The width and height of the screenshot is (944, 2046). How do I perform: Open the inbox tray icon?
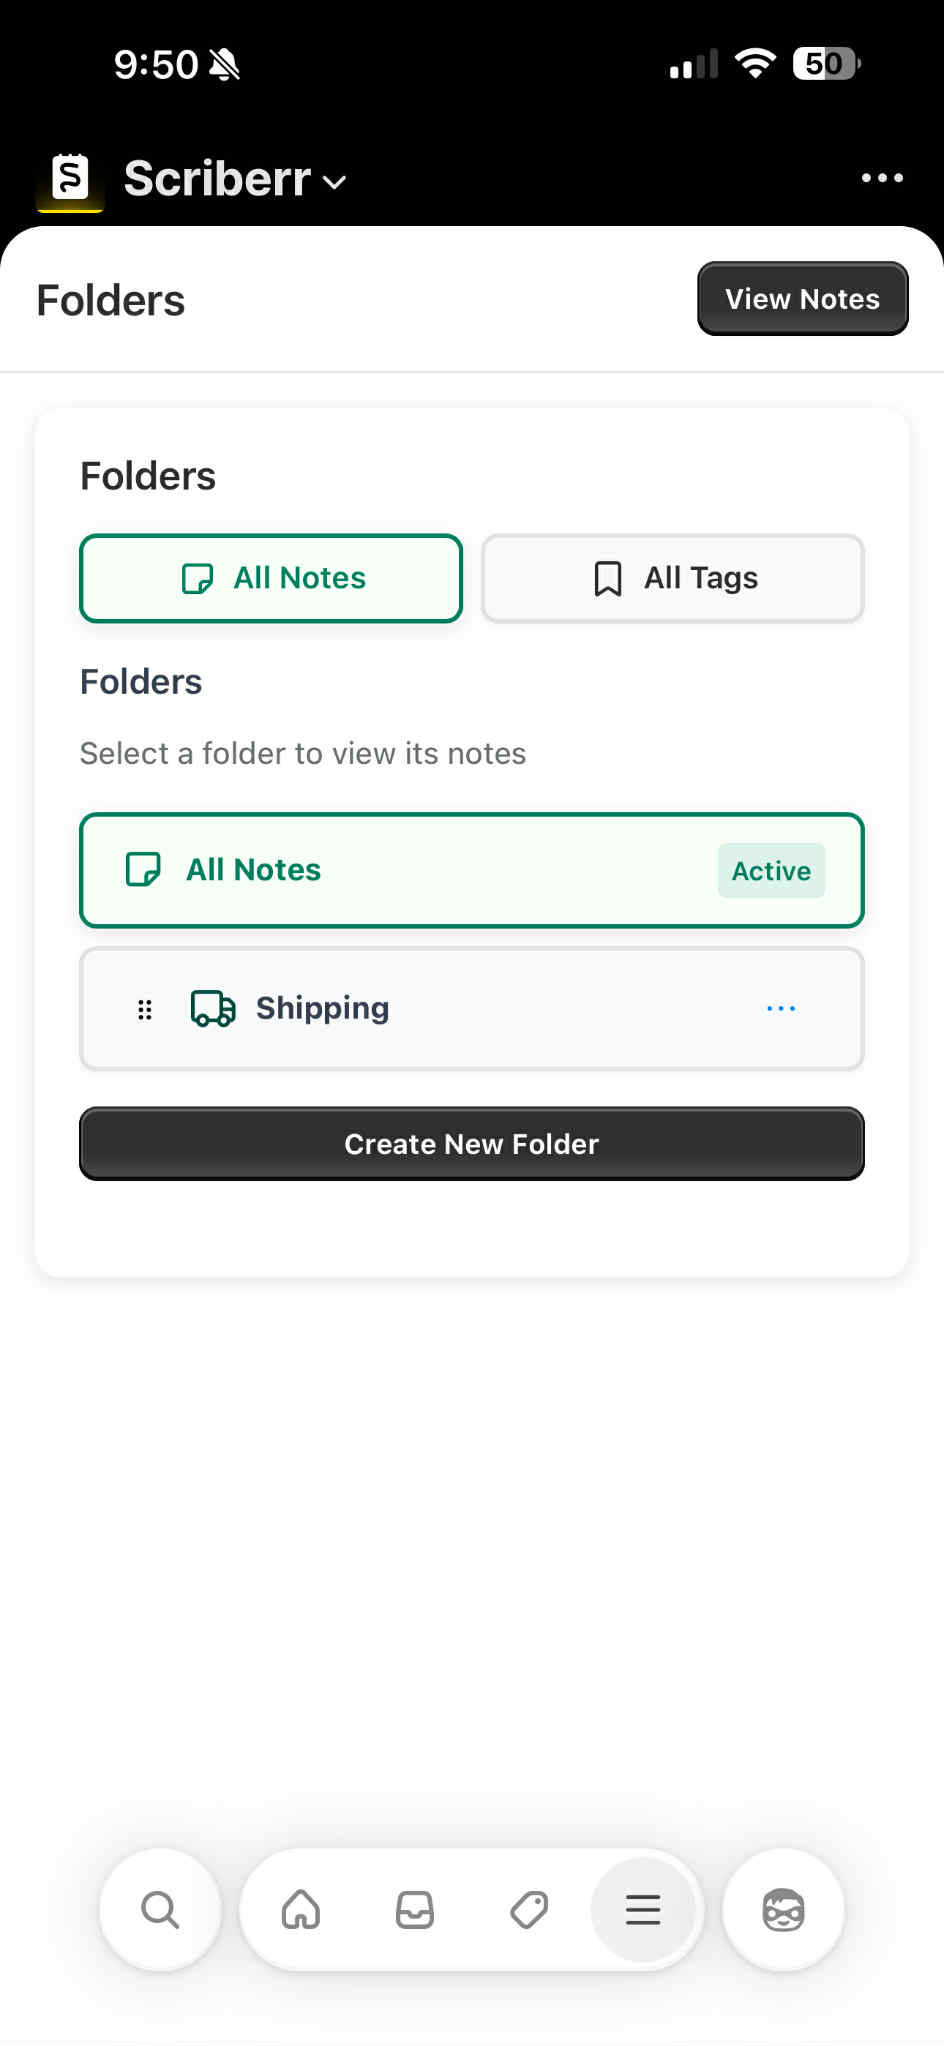415,1910
